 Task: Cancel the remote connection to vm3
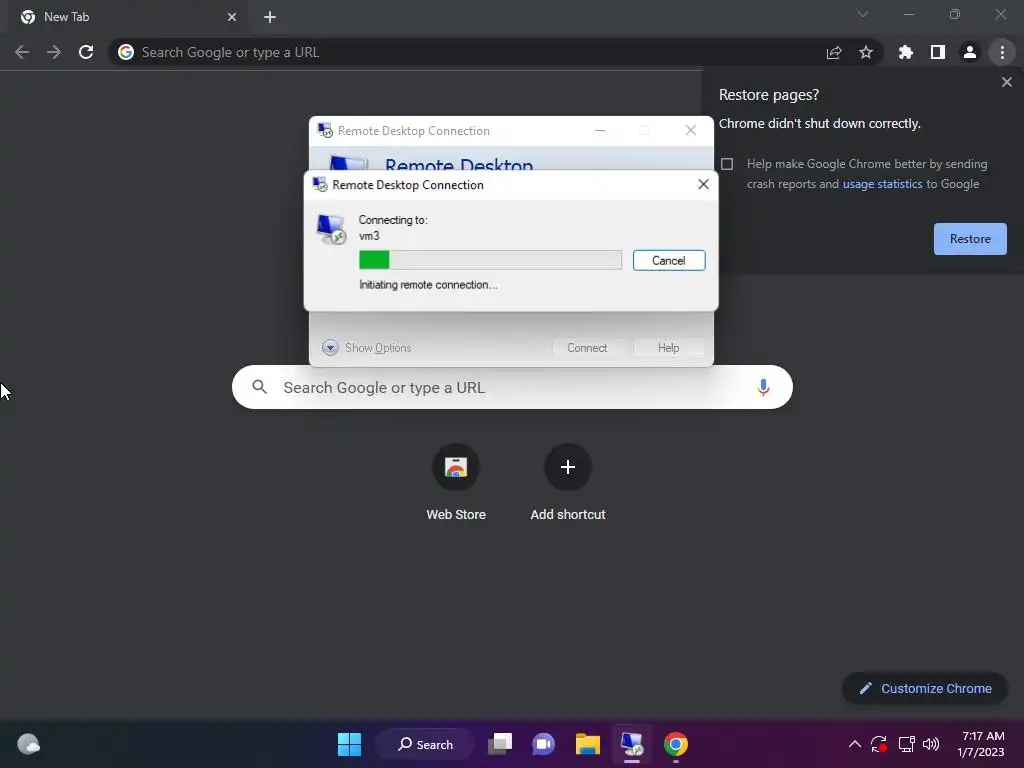[669, 261]
